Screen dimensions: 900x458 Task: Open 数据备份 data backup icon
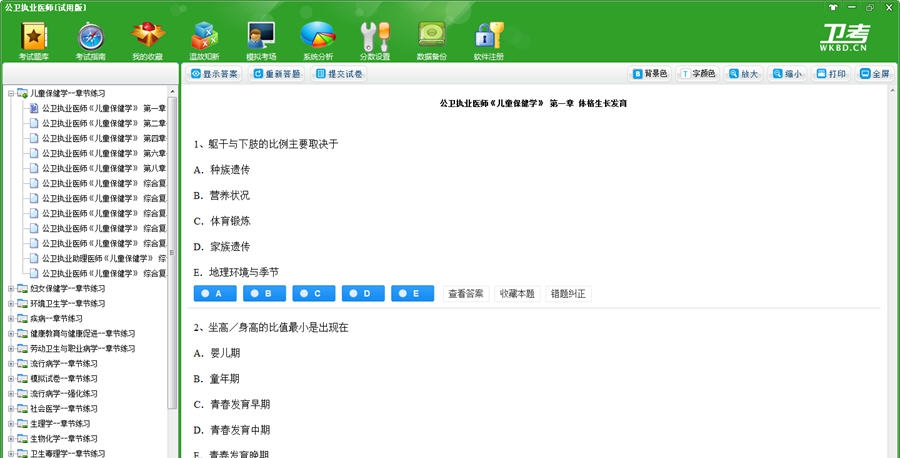click(x=432, y=38)
